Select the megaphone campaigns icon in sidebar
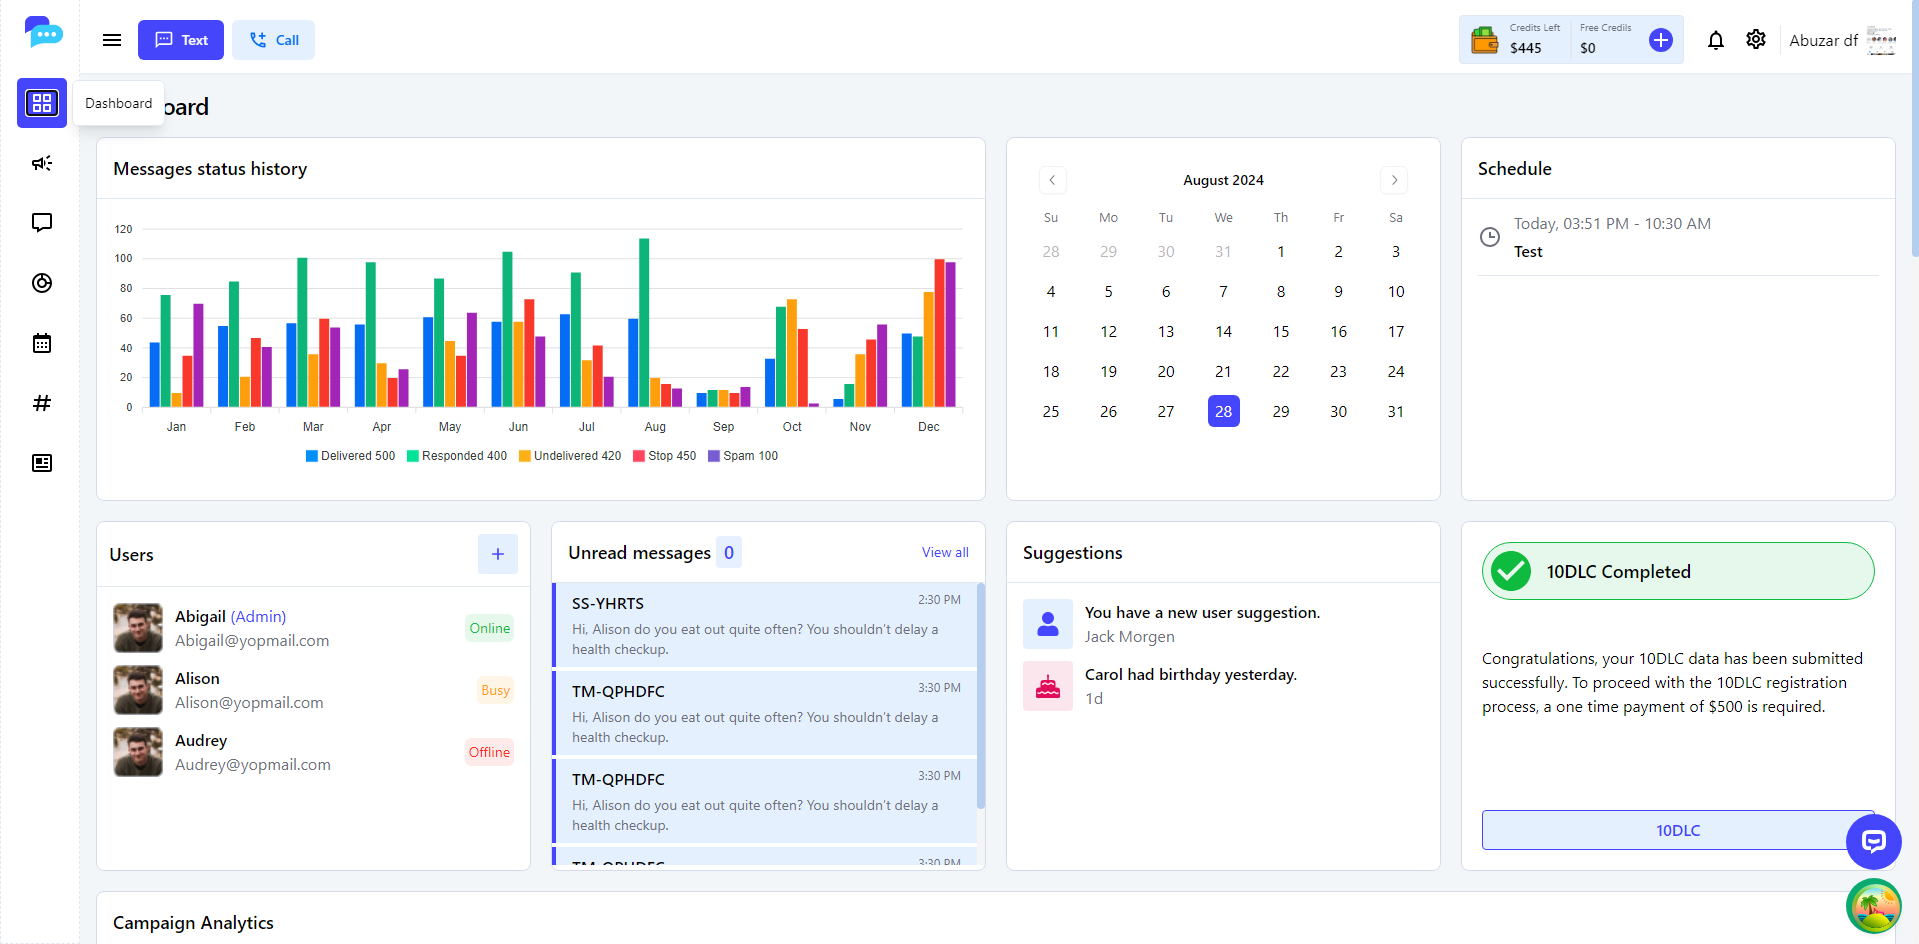Viewport: 1919px width, 944px height. [x=41, y=163]
